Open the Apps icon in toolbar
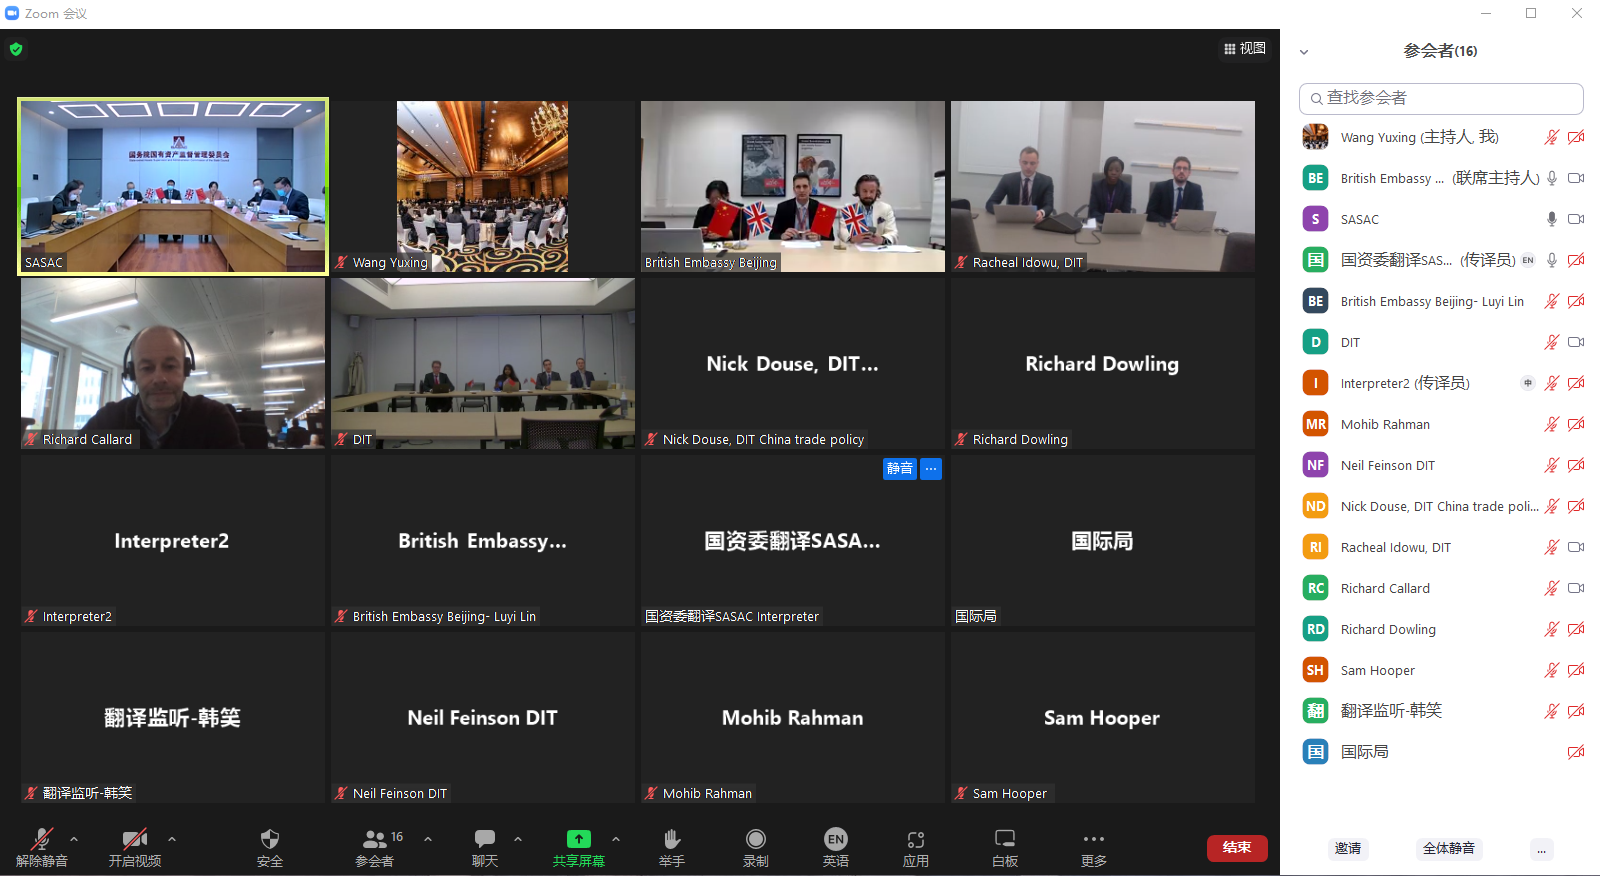The height and width of the screenshot is (876, 1600). (916, 840)
